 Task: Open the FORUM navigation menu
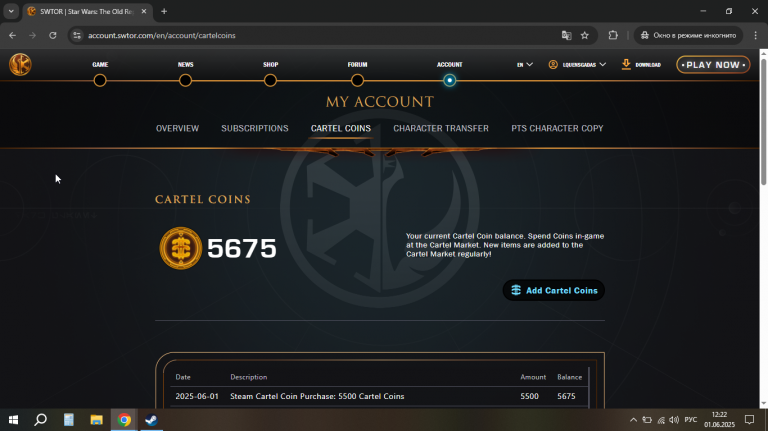pos(357,65)
